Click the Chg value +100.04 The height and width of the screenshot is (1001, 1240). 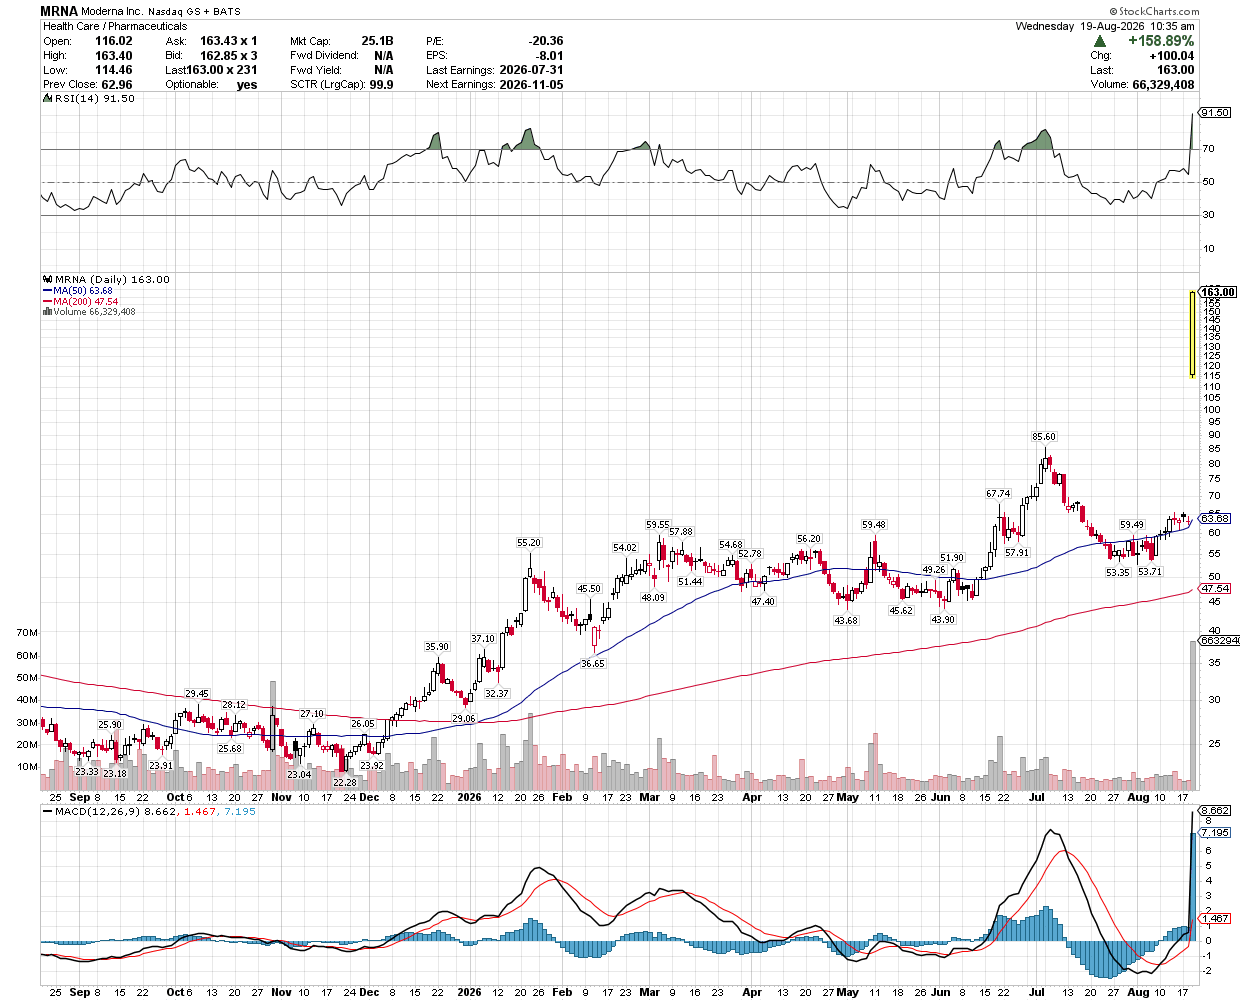coord(1171,56)
